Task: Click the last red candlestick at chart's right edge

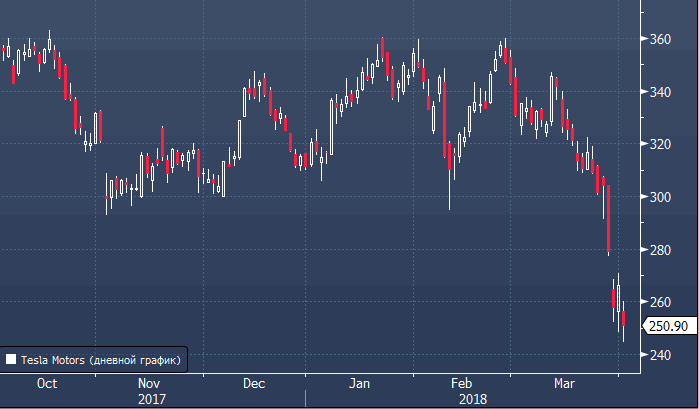Action: click(623, 320)
